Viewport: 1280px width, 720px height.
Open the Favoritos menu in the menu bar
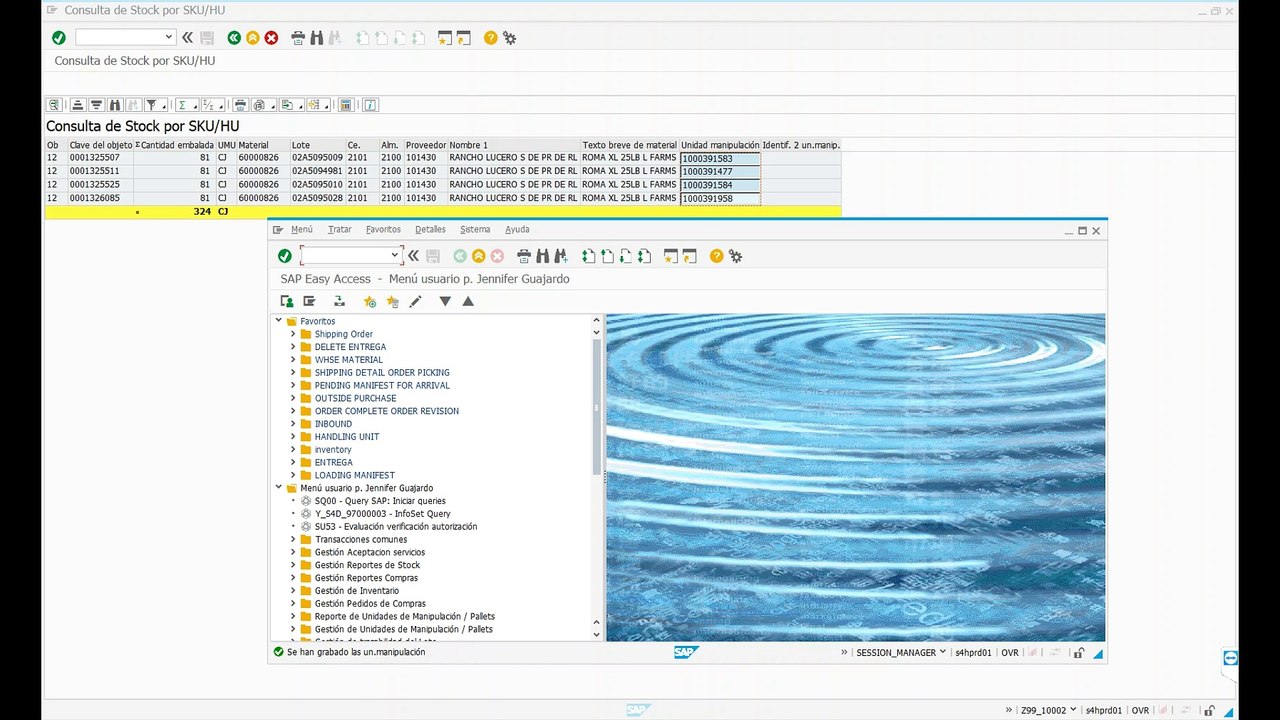pyautogui.click(x=383, y=230)
